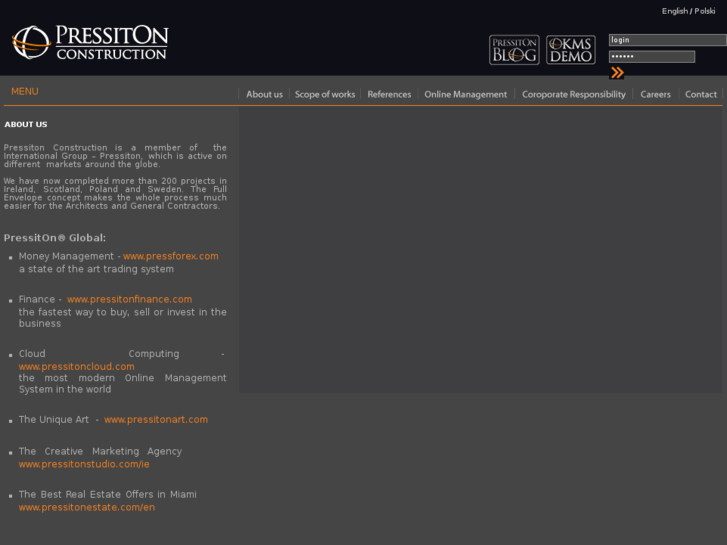727x545 pixels.
Task: Switch language to English
Action: pos(675,11)
